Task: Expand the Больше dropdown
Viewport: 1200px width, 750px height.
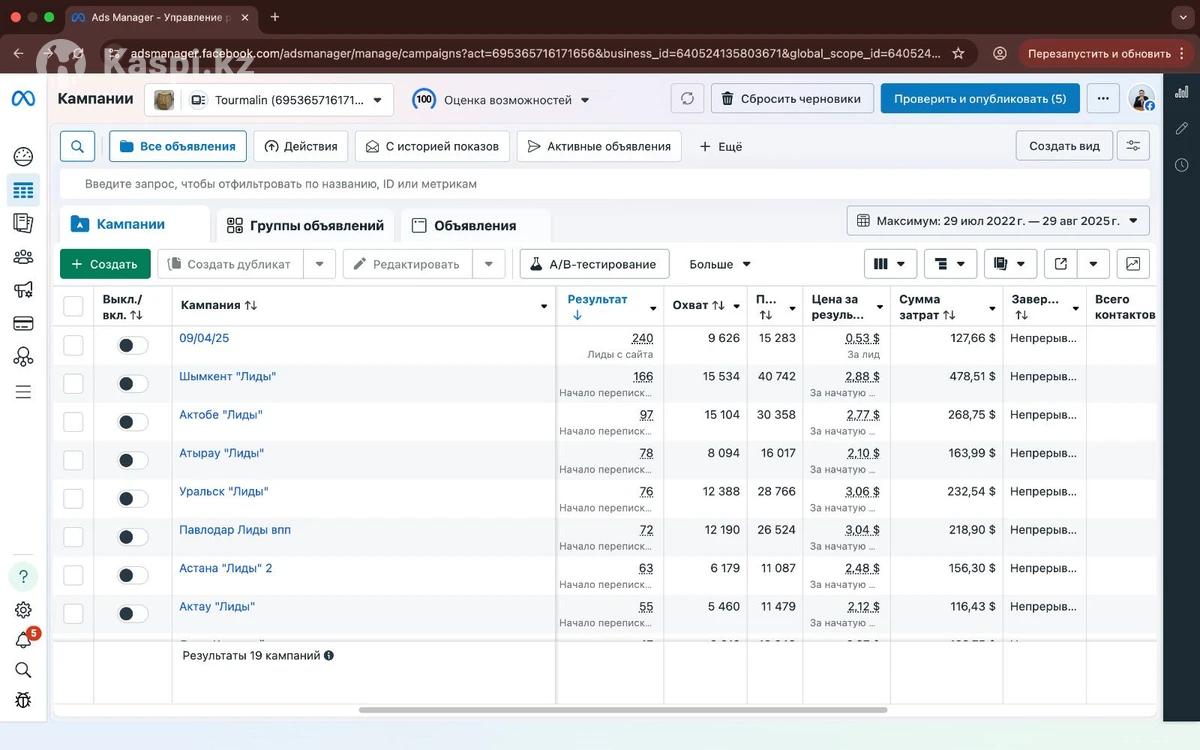Action: point(720,264)
